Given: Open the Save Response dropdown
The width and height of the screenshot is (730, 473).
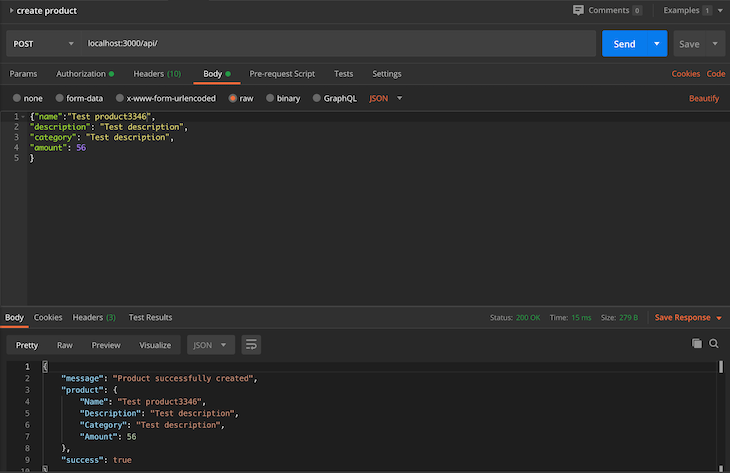Looking at the screenshot, I should pyautogui.click(x=688, y=318).
